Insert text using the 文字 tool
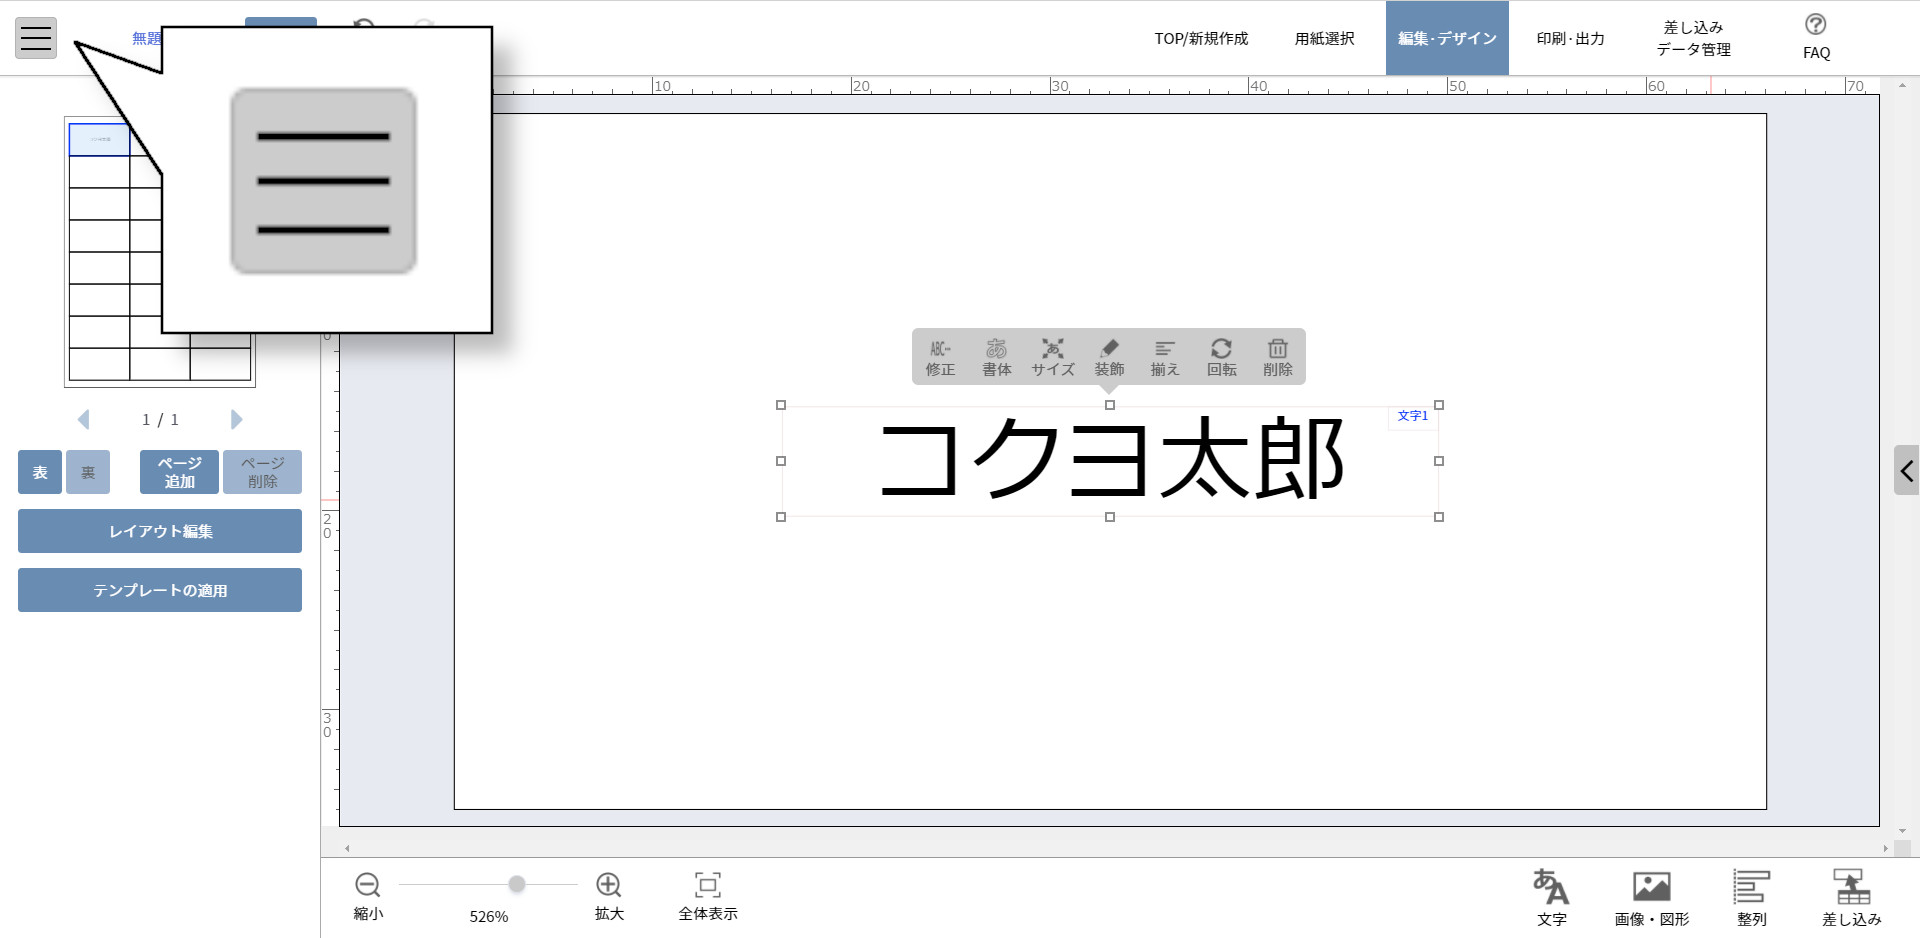The height and width of the screenshot is (938, 1920). [1551, 895]
